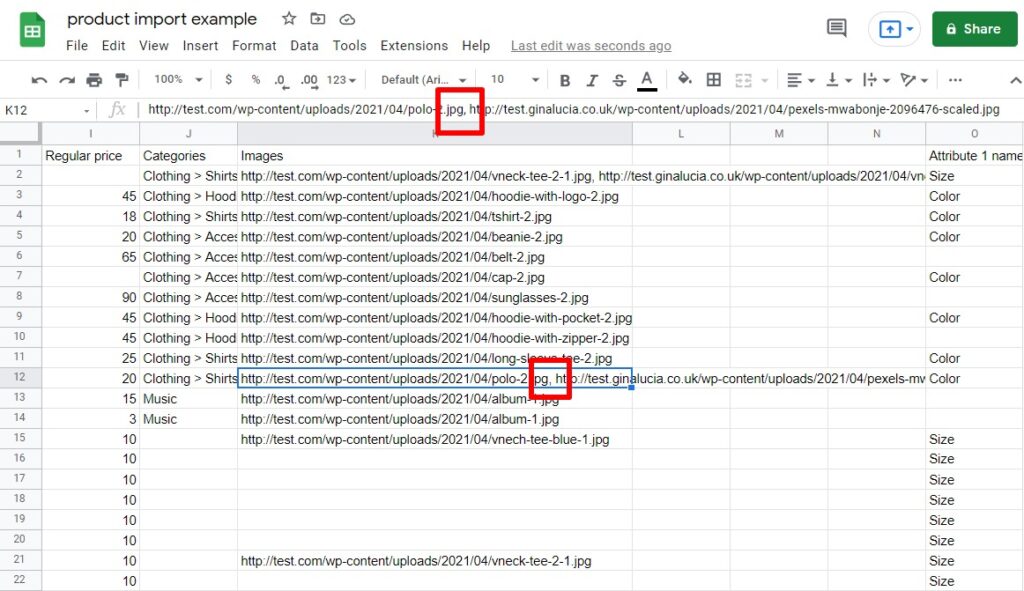Toggle strikethrough formatting
1024x591 pixels.
click(x=619, y=78)
